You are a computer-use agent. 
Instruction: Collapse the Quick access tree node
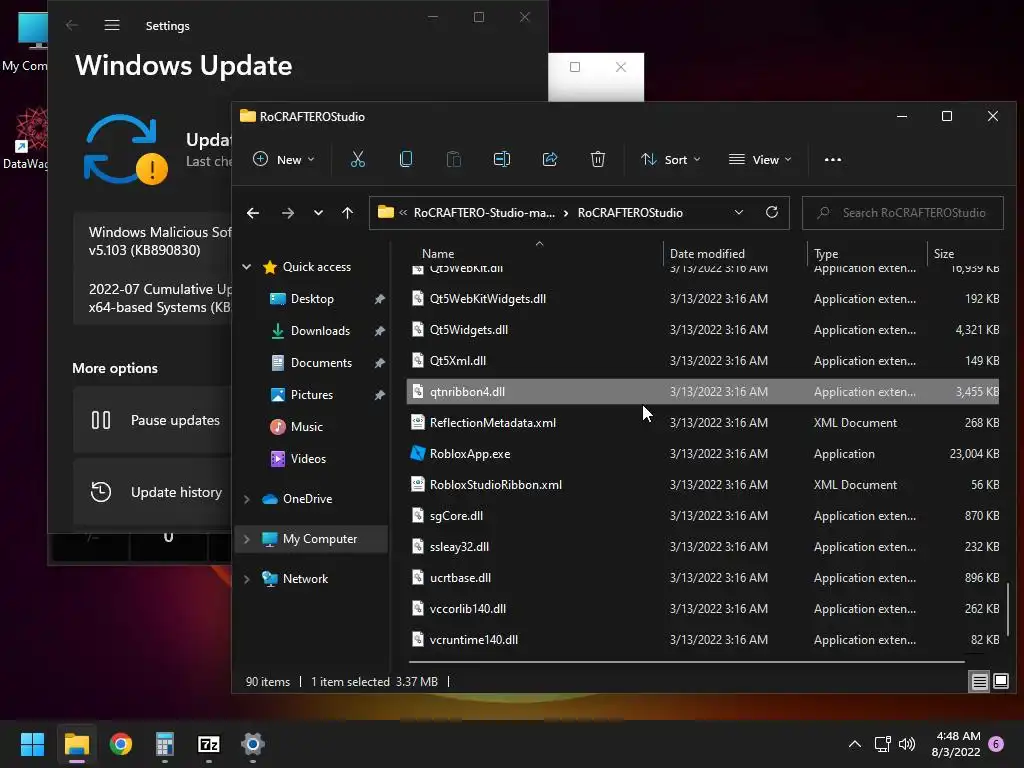coord(247,266)
